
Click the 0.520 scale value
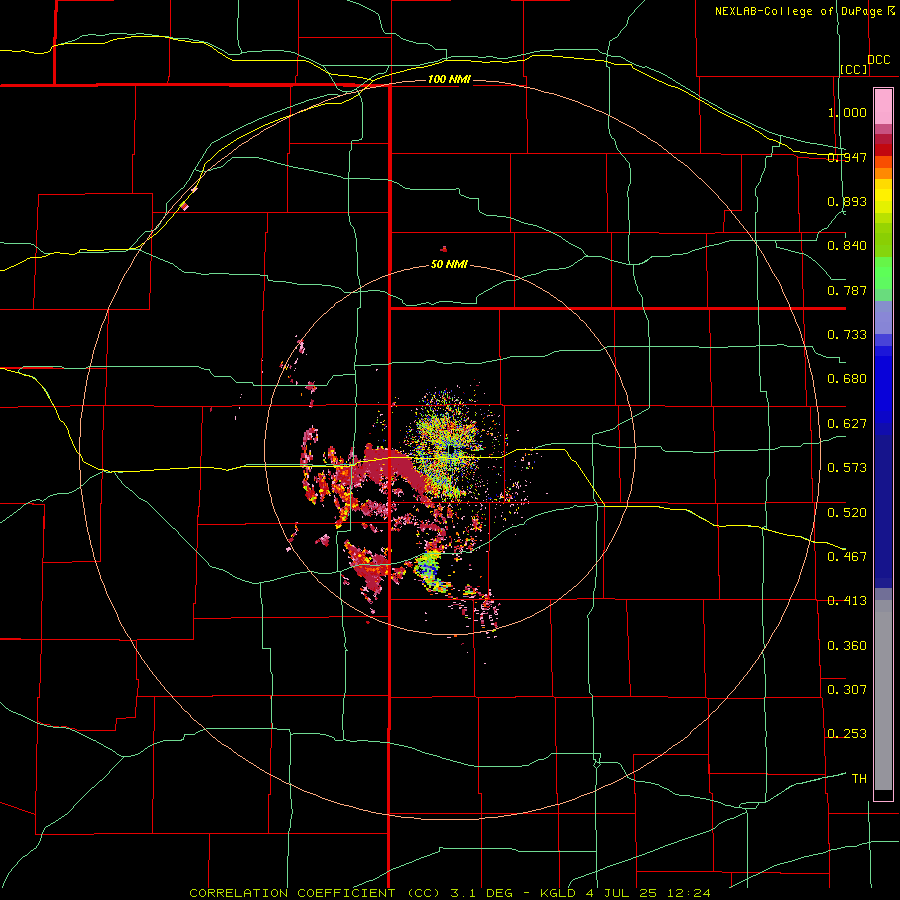847,512
